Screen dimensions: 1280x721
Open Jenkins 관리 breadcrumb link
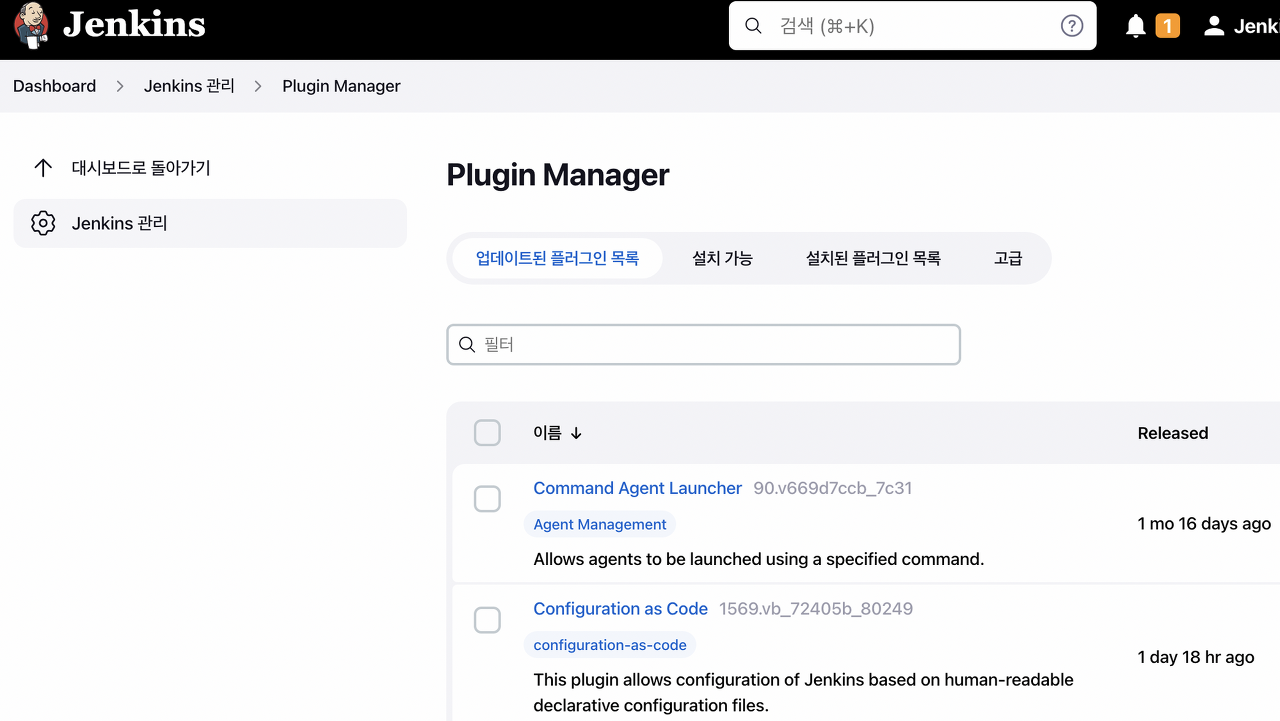(x=189, y=86)
